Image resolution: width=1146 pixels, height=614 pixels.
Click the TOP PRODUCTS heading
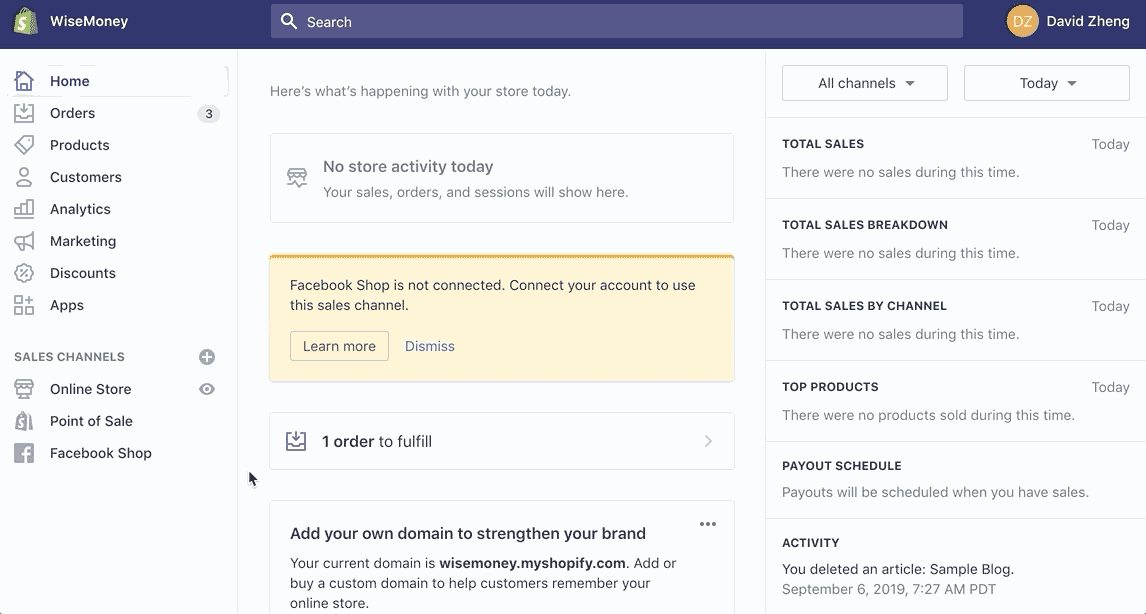coord(830,387)
